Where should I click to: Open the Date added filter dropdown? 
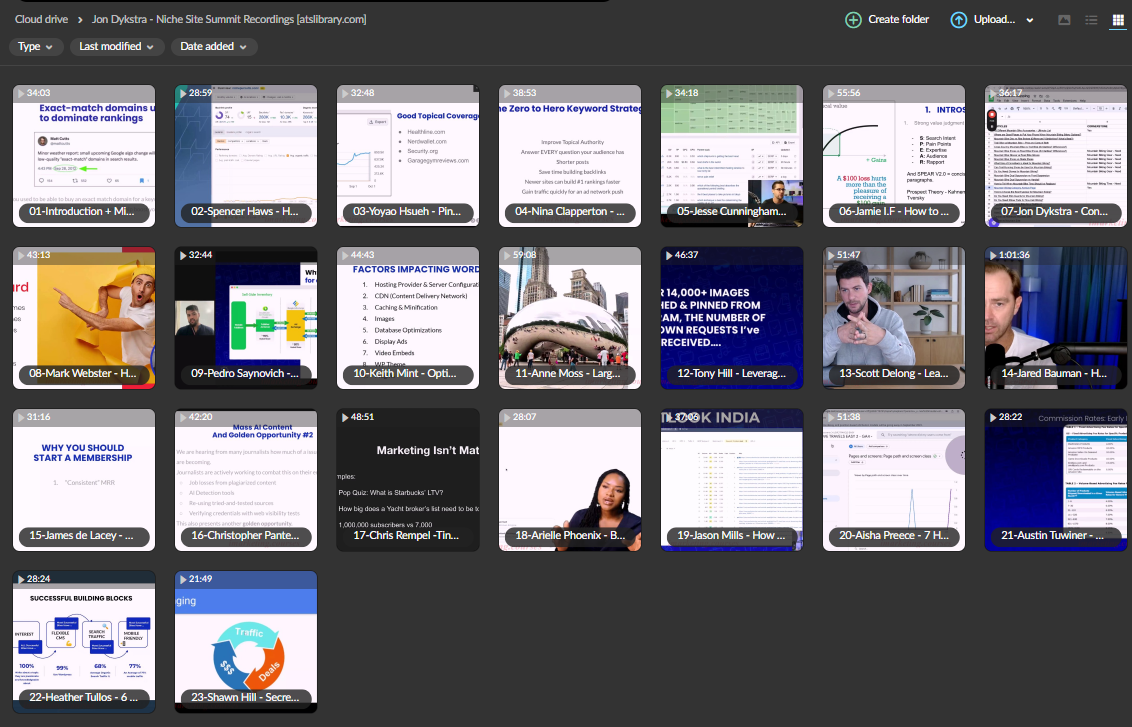[214, 47]
